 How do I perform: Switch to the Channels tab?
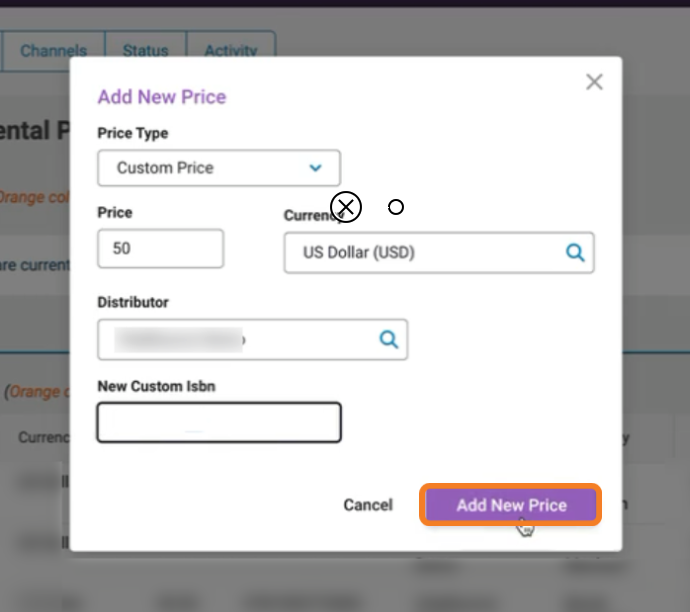tap(53, 51)
